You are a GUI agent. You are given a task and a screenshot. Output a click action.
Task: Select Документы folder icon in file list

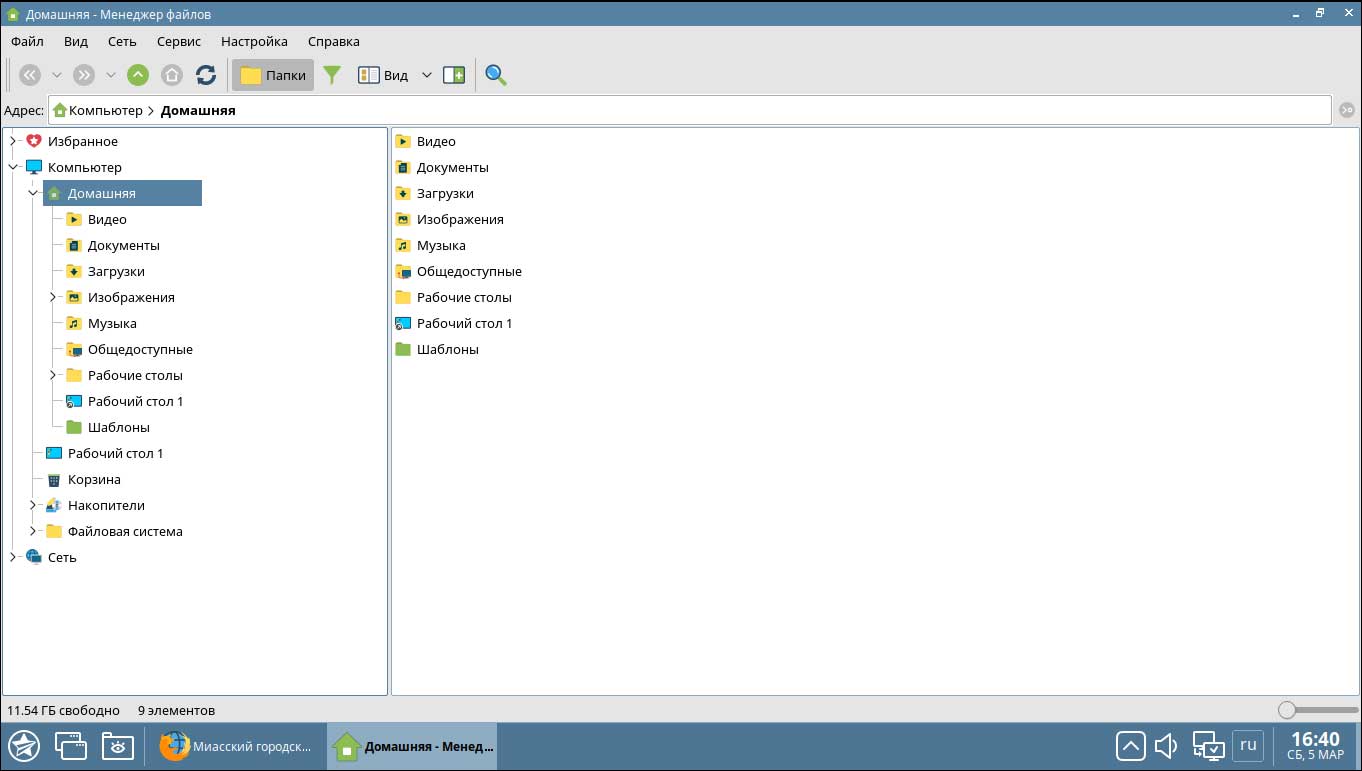click(x=403, y=167)
